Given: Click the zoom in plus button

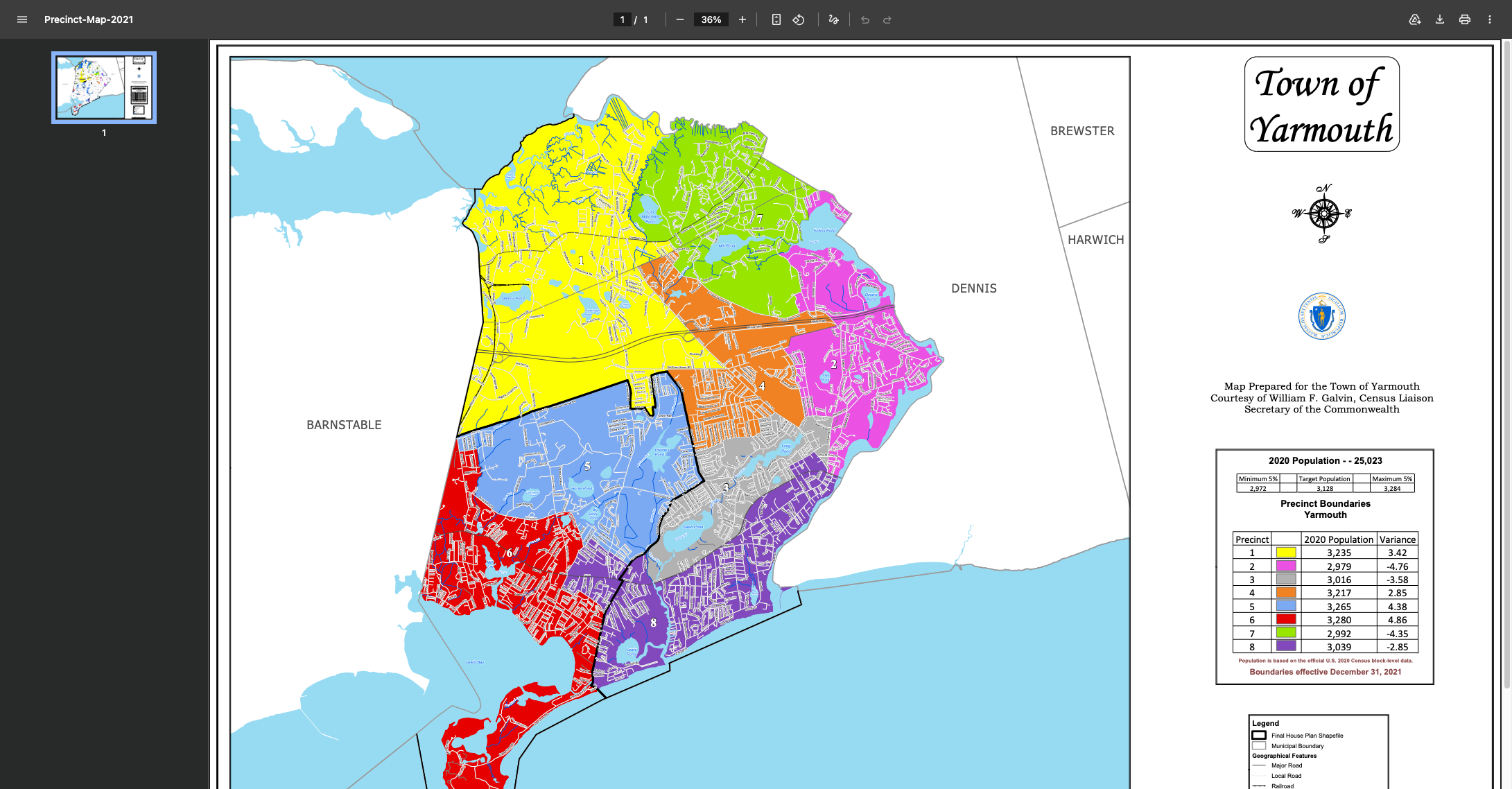Looking at the screenshot, I should point(742,19).
